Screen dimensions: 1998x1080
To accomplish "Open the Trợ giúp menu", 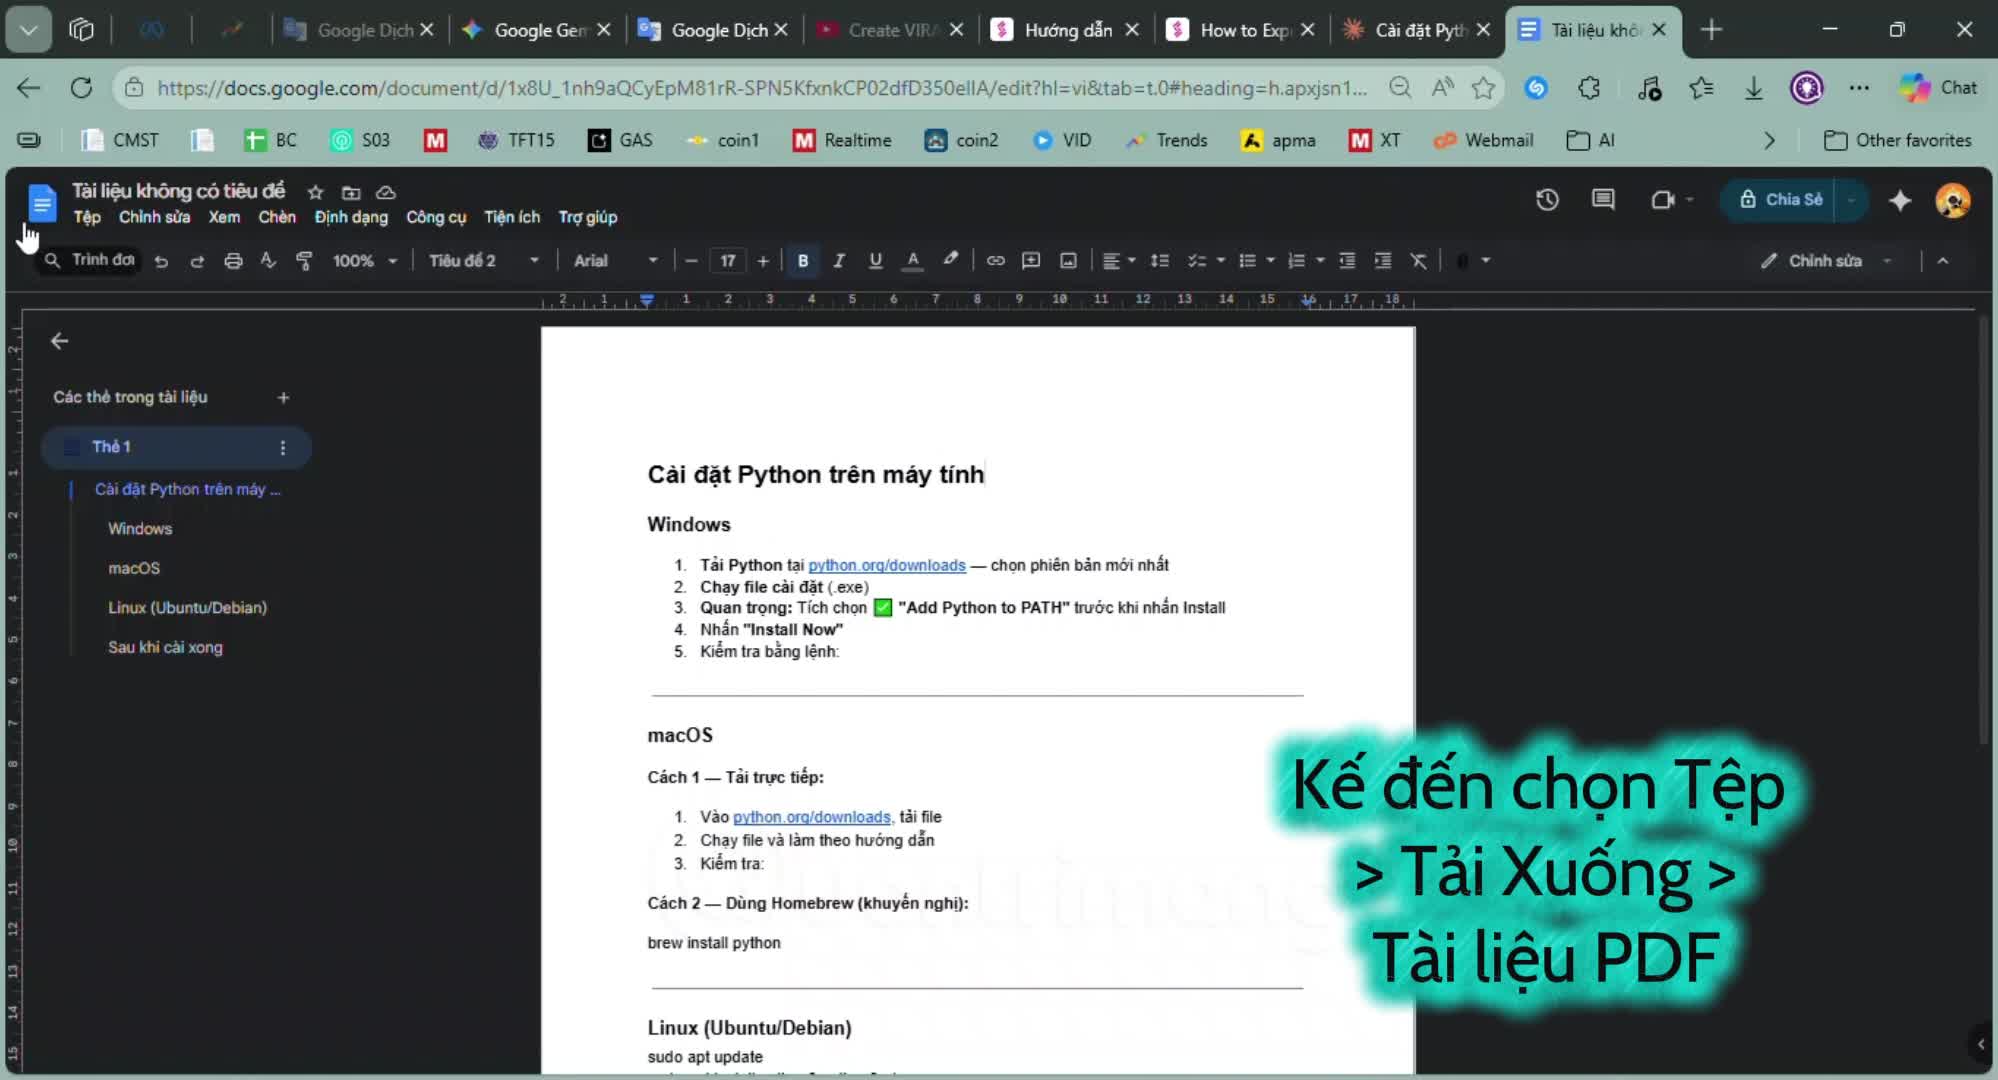I will (588, 217).
